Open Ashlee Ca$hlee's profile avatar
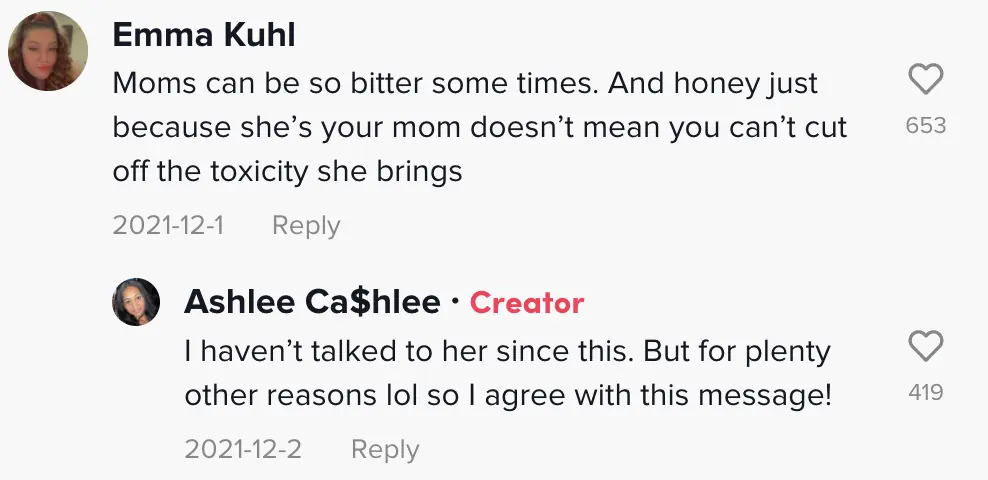 pyautogui.click(x=136, y=302)
